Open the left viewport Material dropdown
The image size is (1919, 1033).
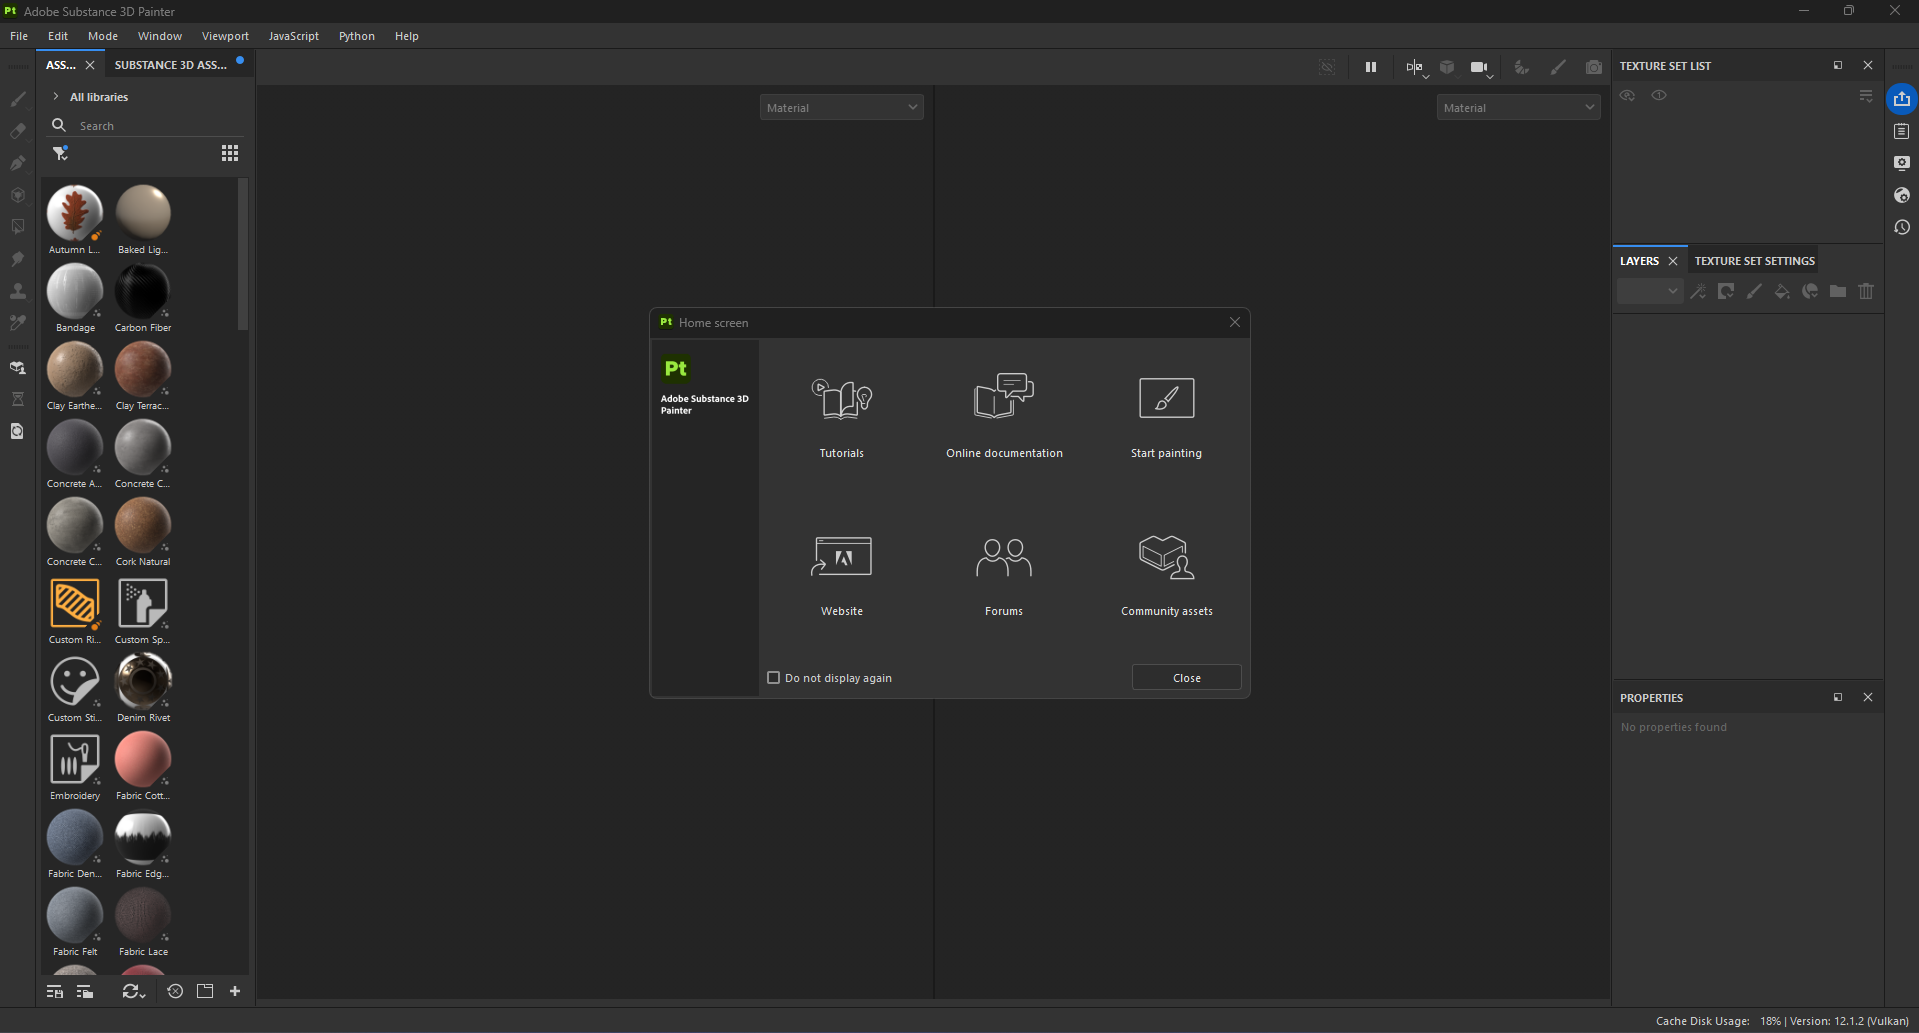click(841, 107)
